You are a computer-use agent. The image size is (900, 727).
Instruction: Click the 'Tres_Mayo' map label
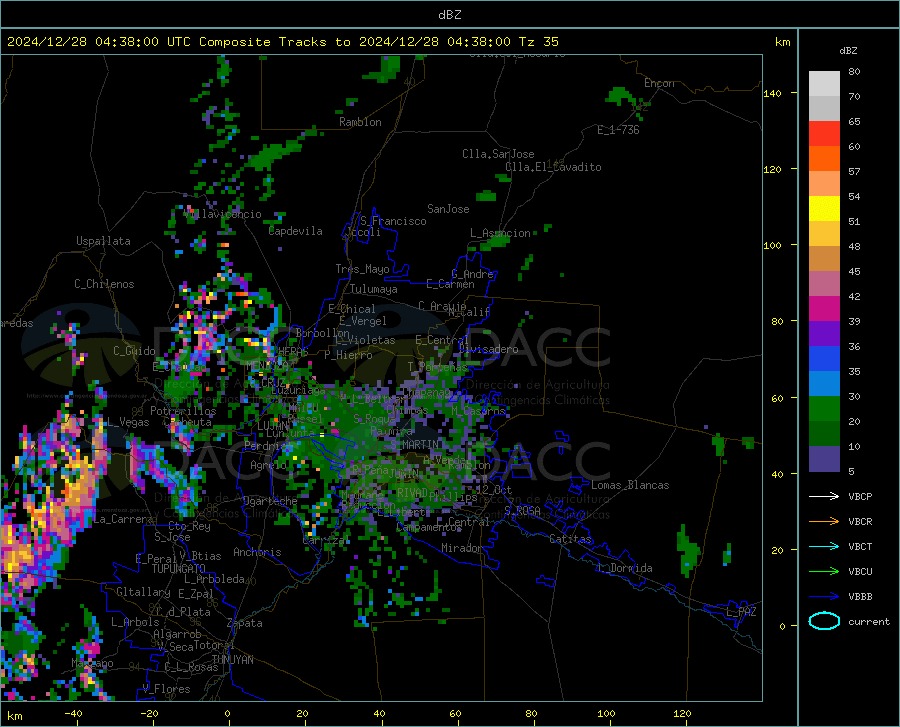coord(362,269)
